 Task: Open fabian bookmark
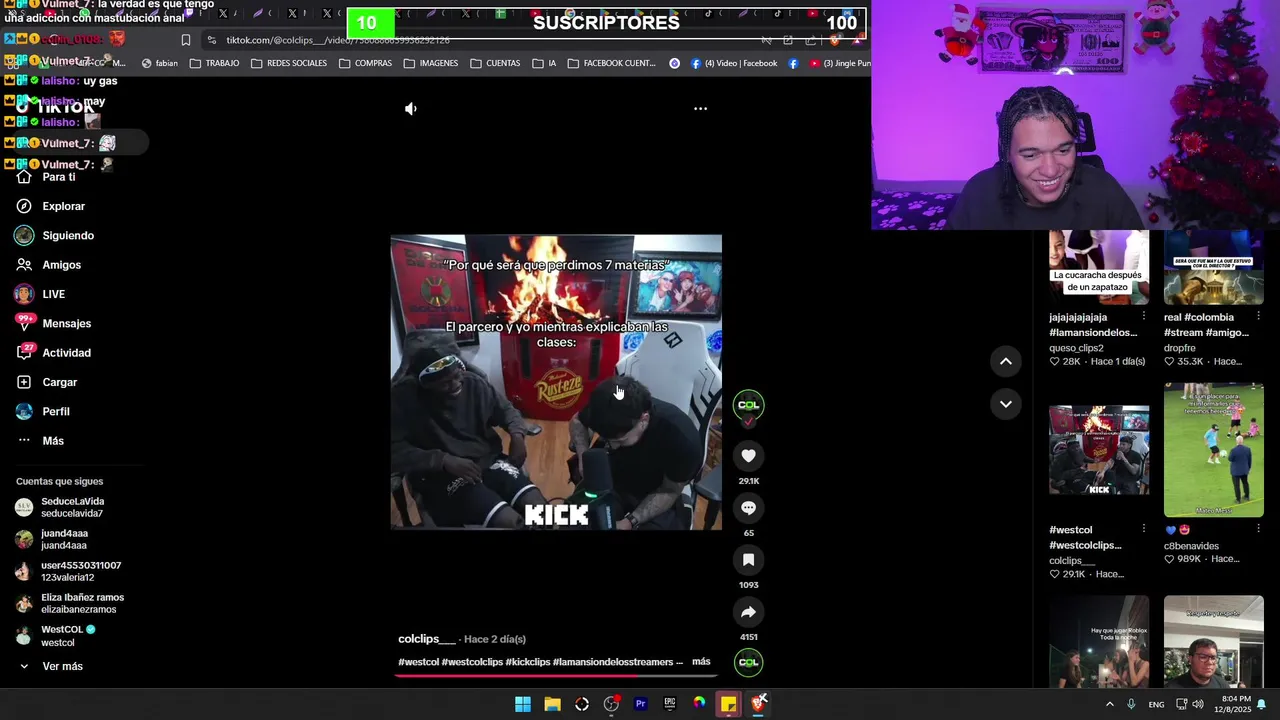coord(159,63)
